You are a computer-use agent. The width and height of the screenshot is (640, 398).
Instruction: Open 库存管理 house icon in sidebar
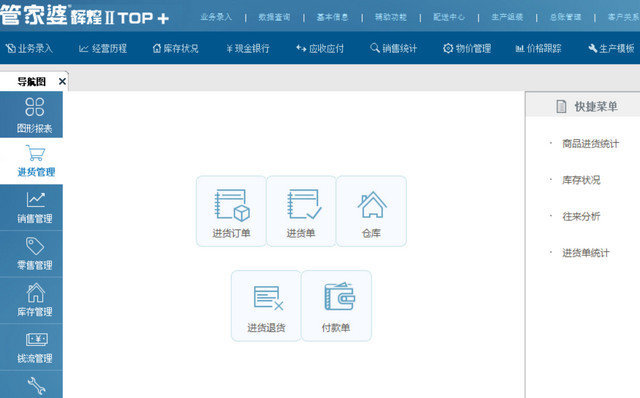pos(31,300)
